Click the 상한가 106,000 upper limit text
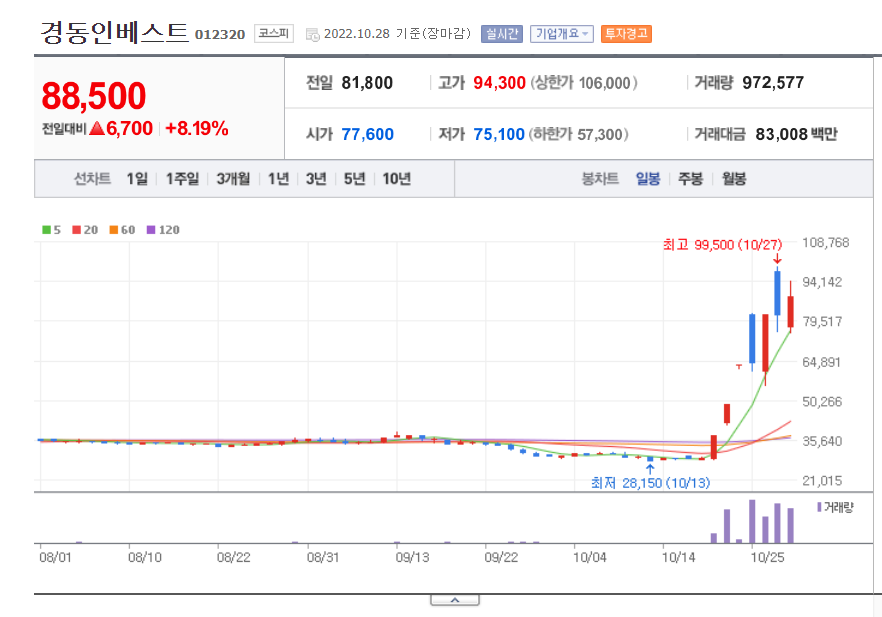Image resolution: width=882 pixels, height=617 pixels. tap(584, 83)
